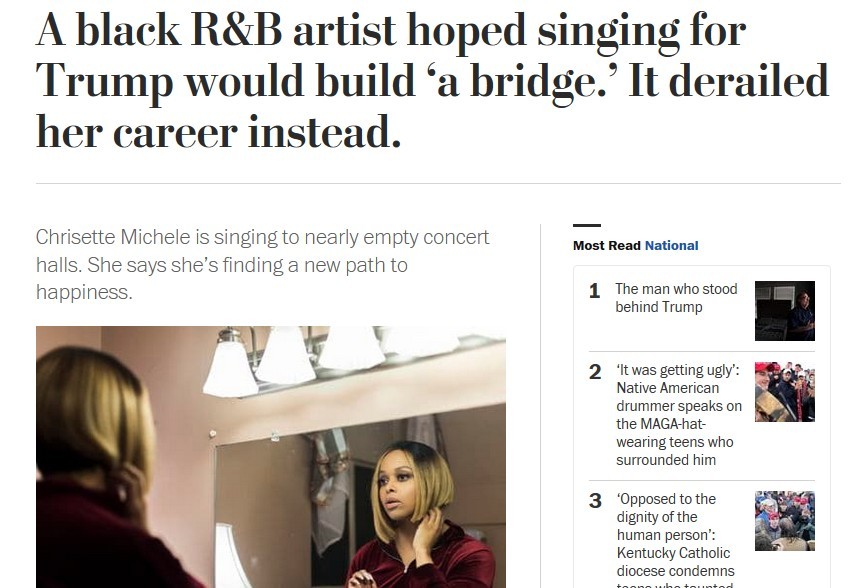Click the rank number 3 in Most Read
The height and width of the screenshot is (588, 867).
(595, 501)
